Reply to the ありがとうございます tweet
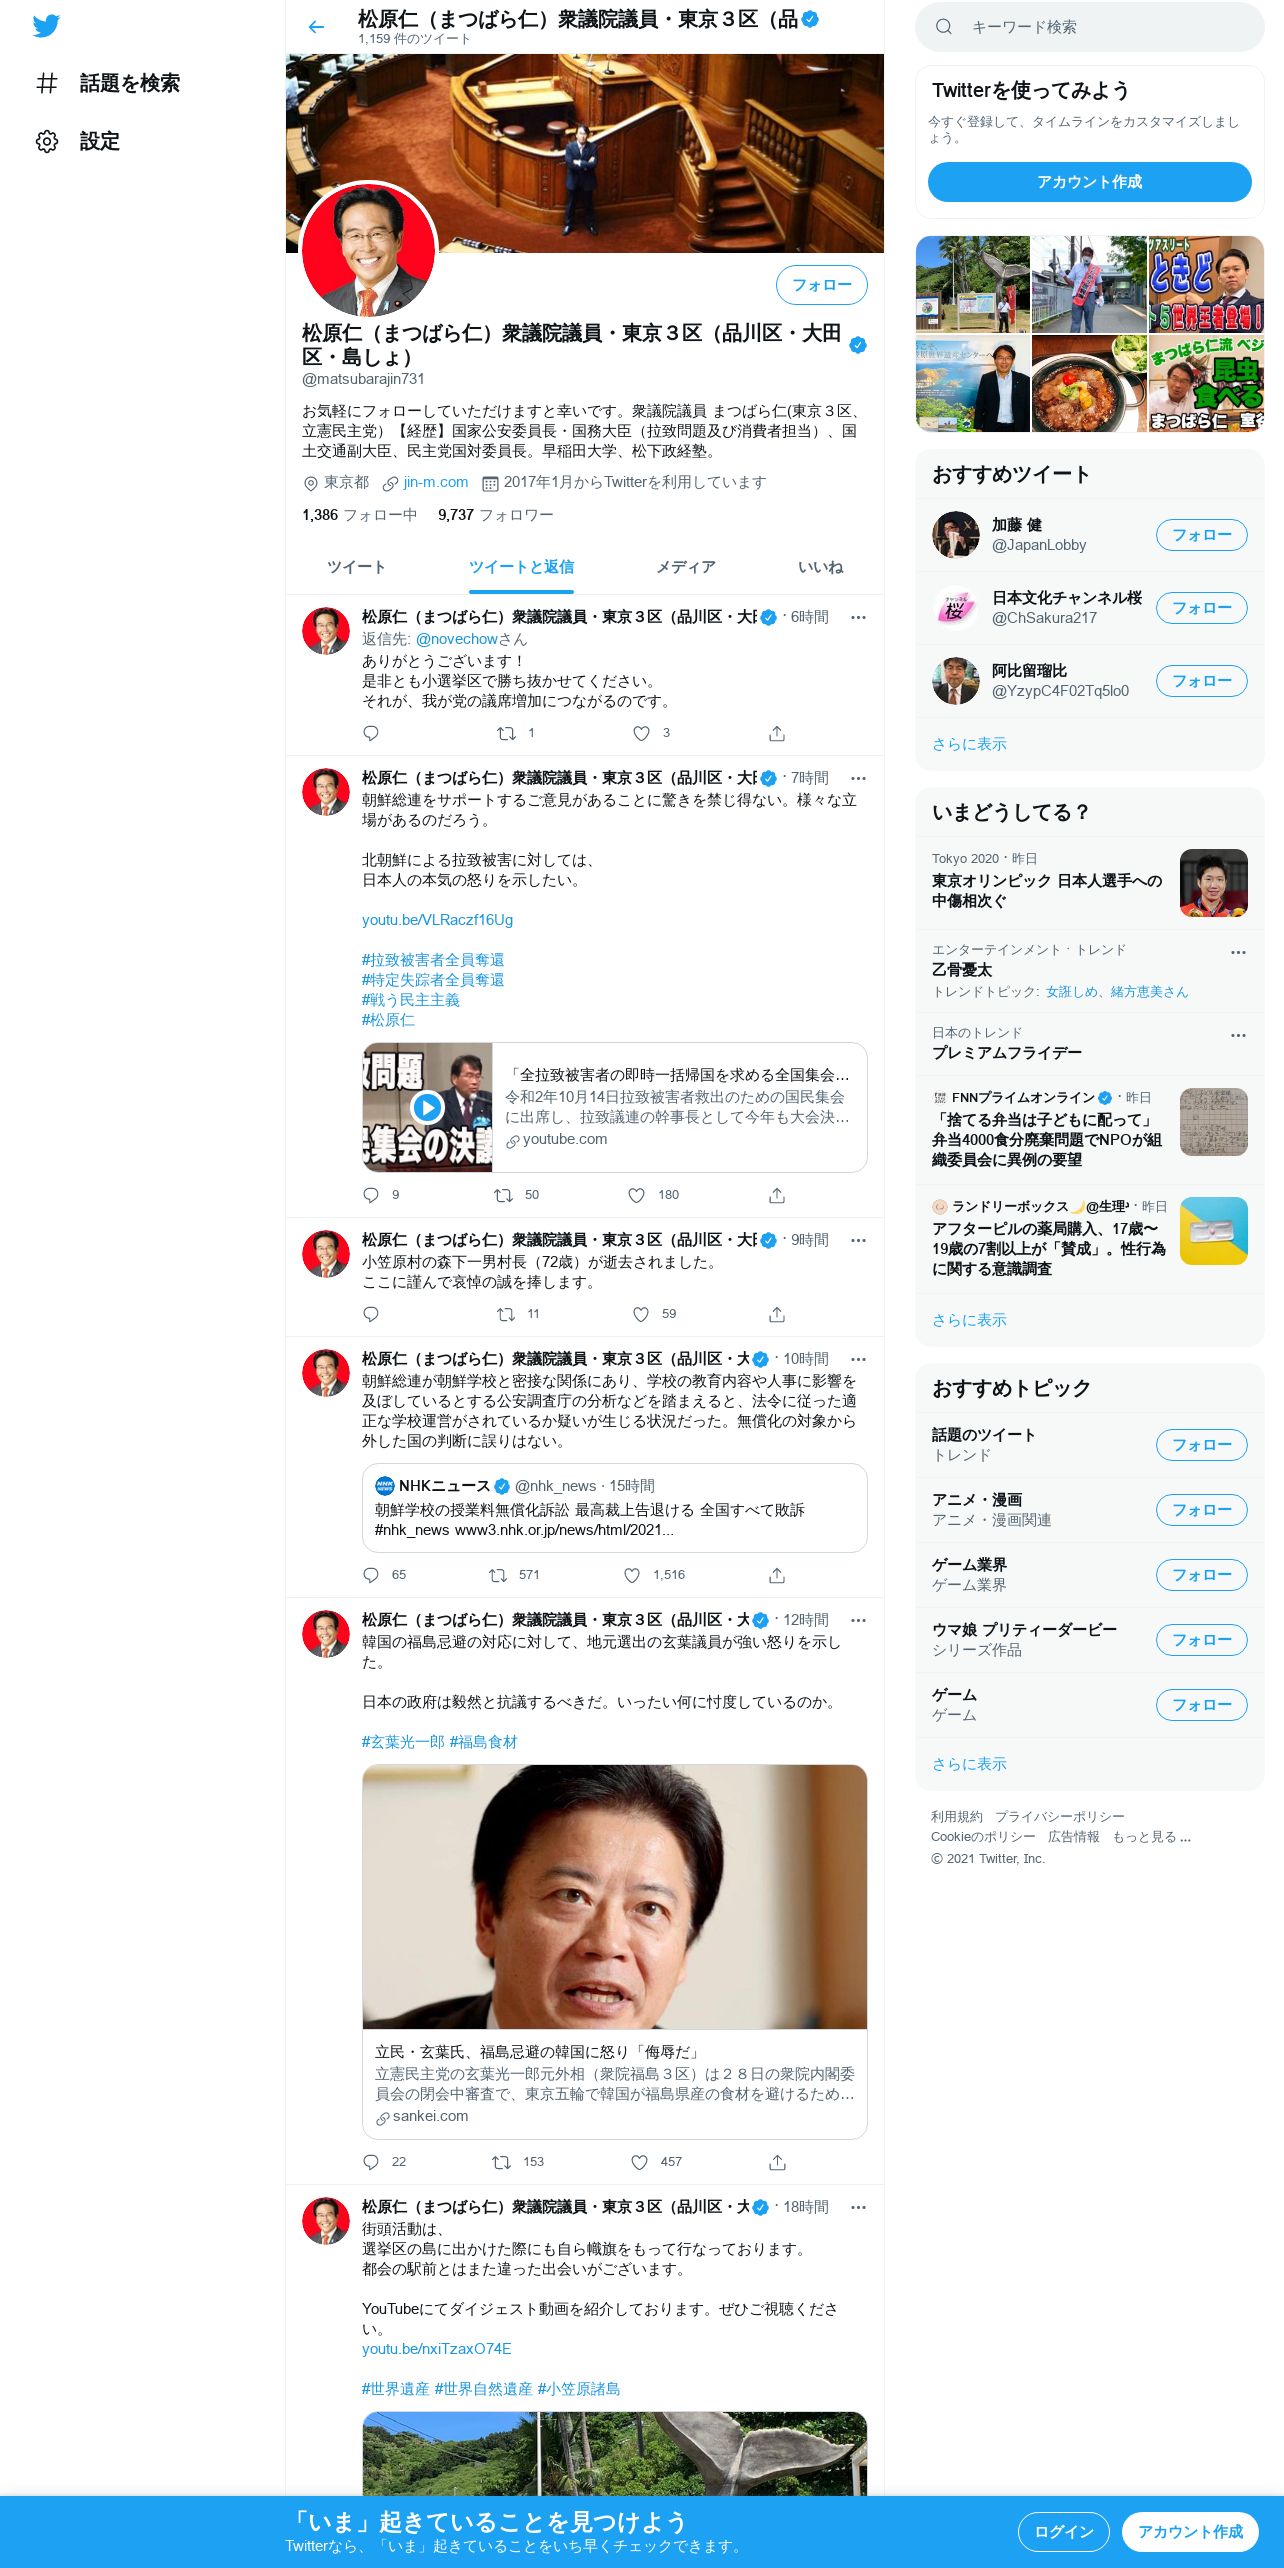This screenshot has width=1284, height=2568. (x=371, y=733)
